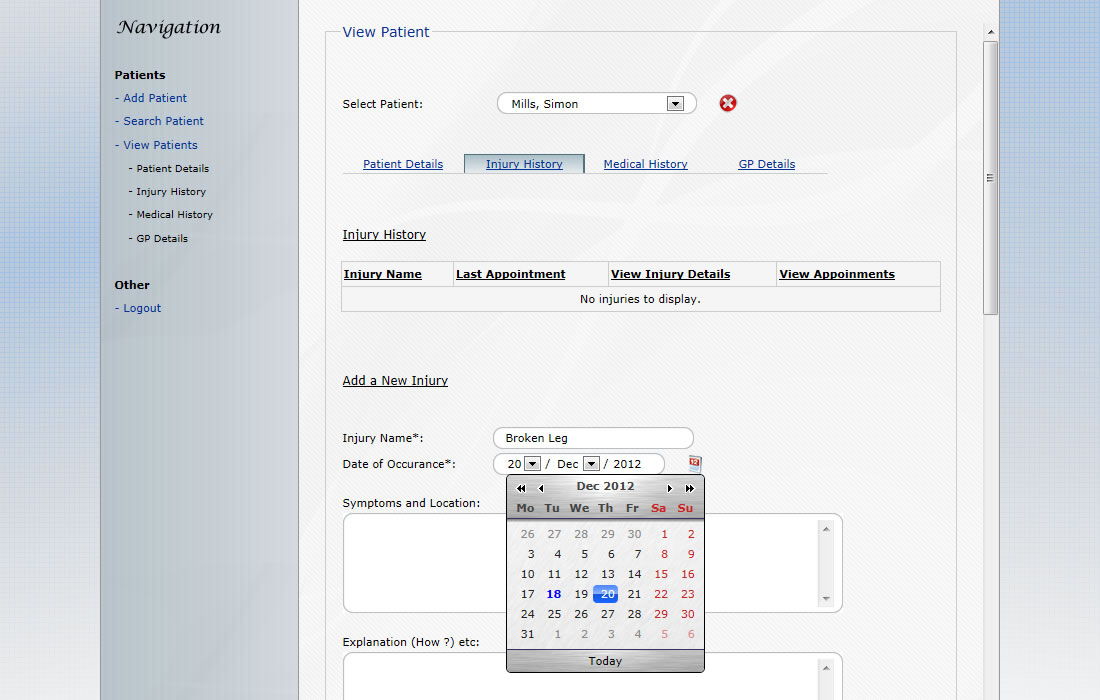Click the Logout link
This screenshot has height=700, width=1100.
(142, 308)
